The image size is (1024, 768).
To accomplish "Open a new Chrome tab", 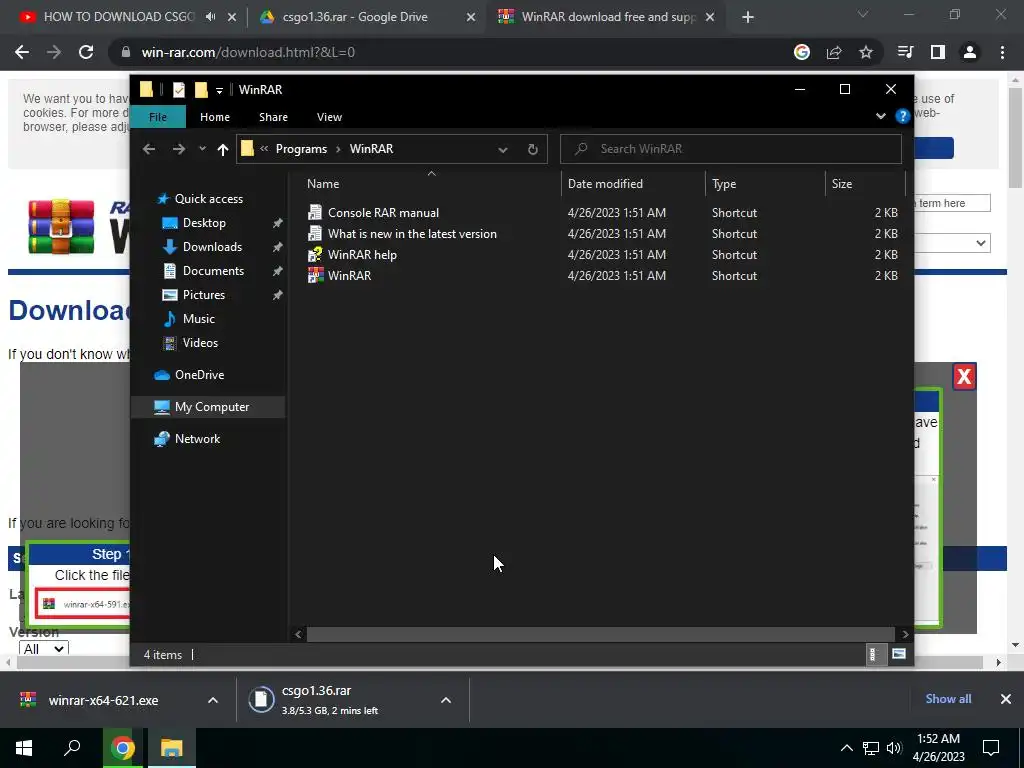I will [748, 17].
